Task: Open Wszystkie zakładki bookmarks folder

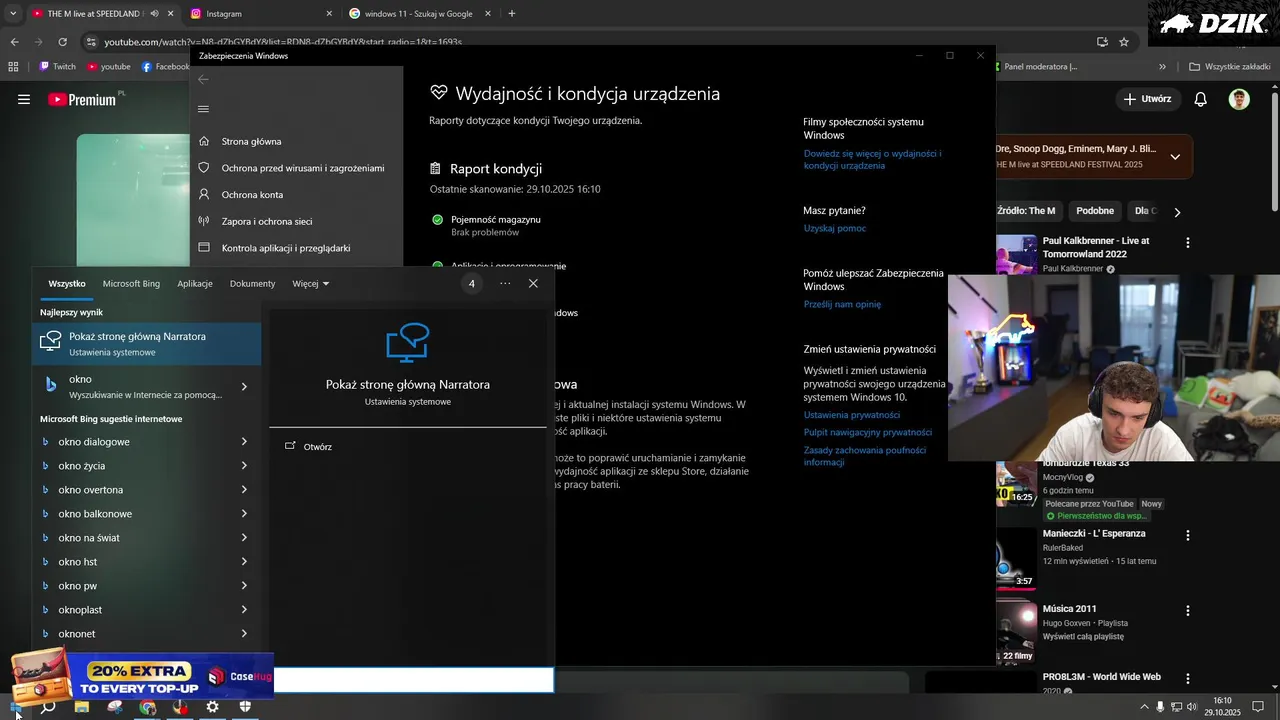Action: pyautogui.click(x=1229, y=67)
